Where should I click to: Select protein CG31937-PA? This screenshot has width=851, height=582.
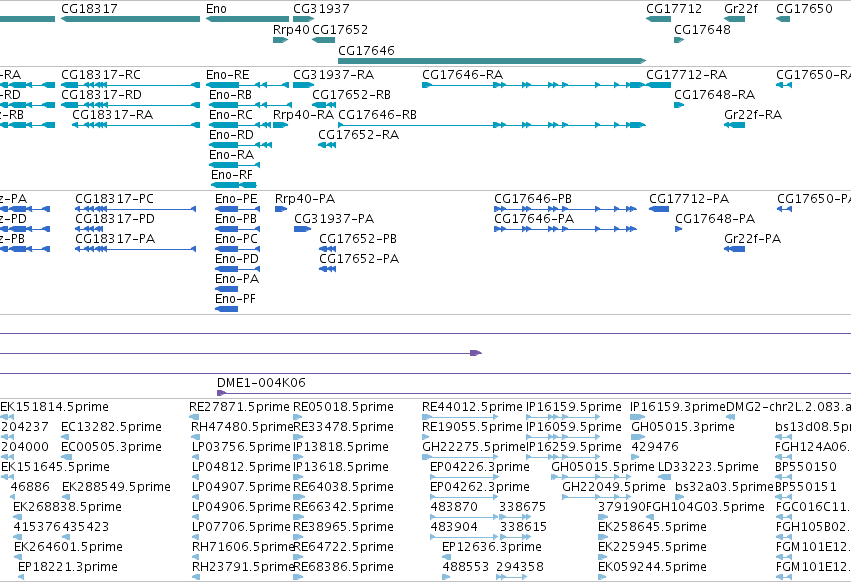[334, 219]
